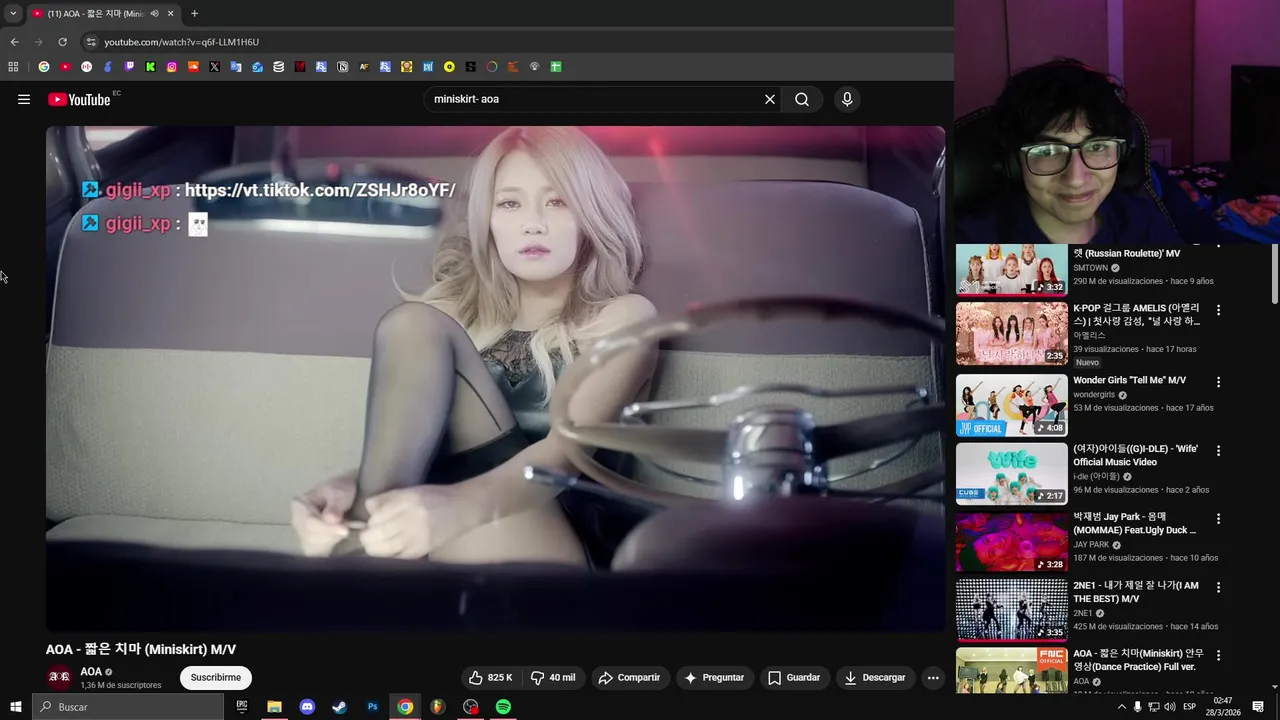The height and width of the screenshot is (720, 1280).
Task: Open a new browser tab
Action: (x=194, y=14)
